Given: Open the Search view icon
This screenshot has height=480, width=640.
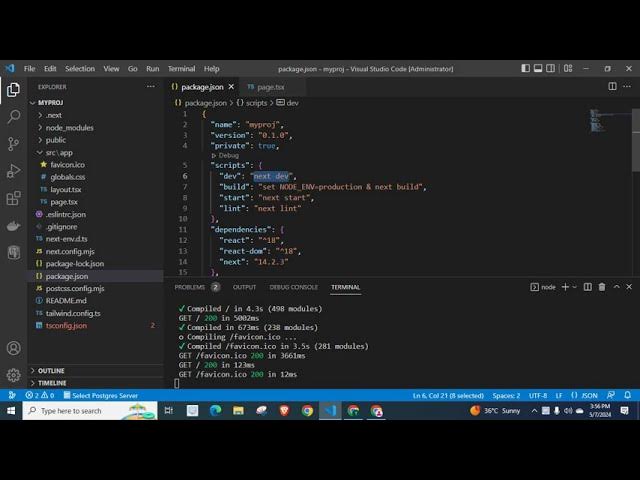Looking at the screenshot, I should tap(13, 117).
